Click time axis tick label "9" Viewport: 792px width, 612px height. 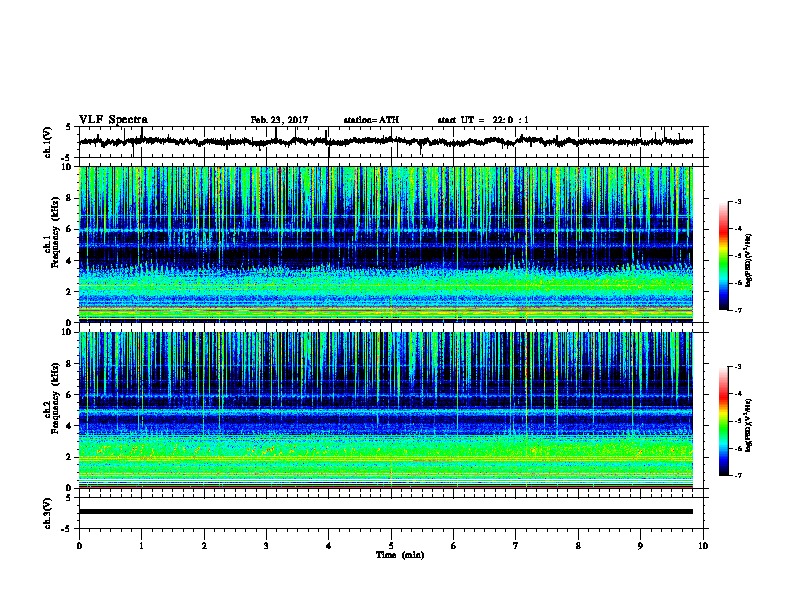pyautogui.click(x=640, y=546)
